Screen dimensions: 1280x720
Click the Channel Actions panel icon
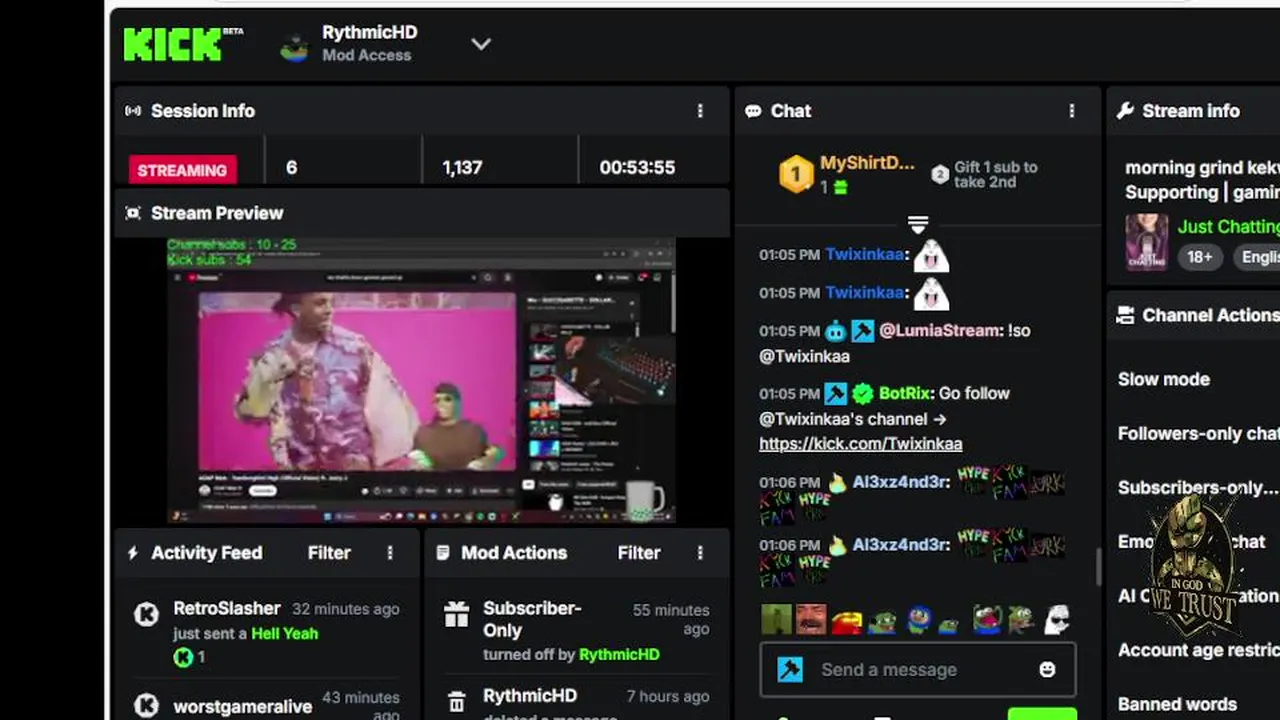pos(1125,315)
